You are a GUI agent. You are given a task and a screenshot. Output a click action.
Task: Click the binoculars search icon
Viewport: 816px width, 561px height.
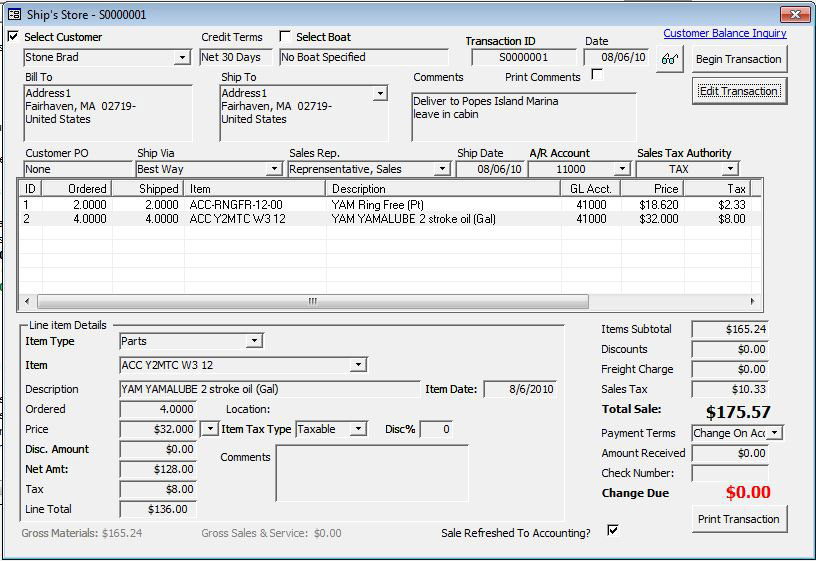[670, 59]
